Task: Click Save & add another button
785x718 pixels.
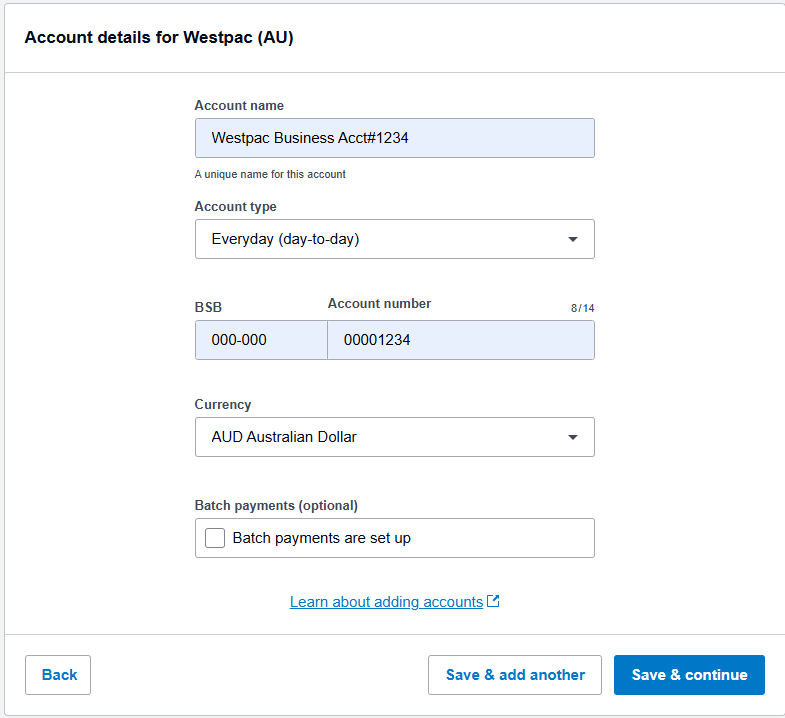Action: point(514,675)
